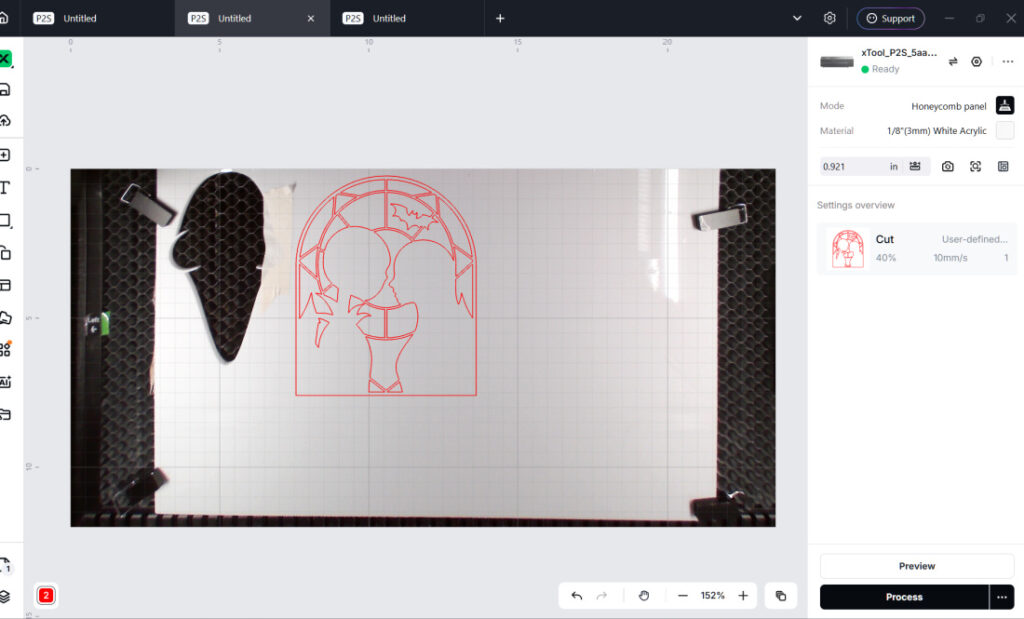Viewport: 1024px width, 619px height.
Task: Select the Text tool in left sidebar
Action: coord(5,188)
